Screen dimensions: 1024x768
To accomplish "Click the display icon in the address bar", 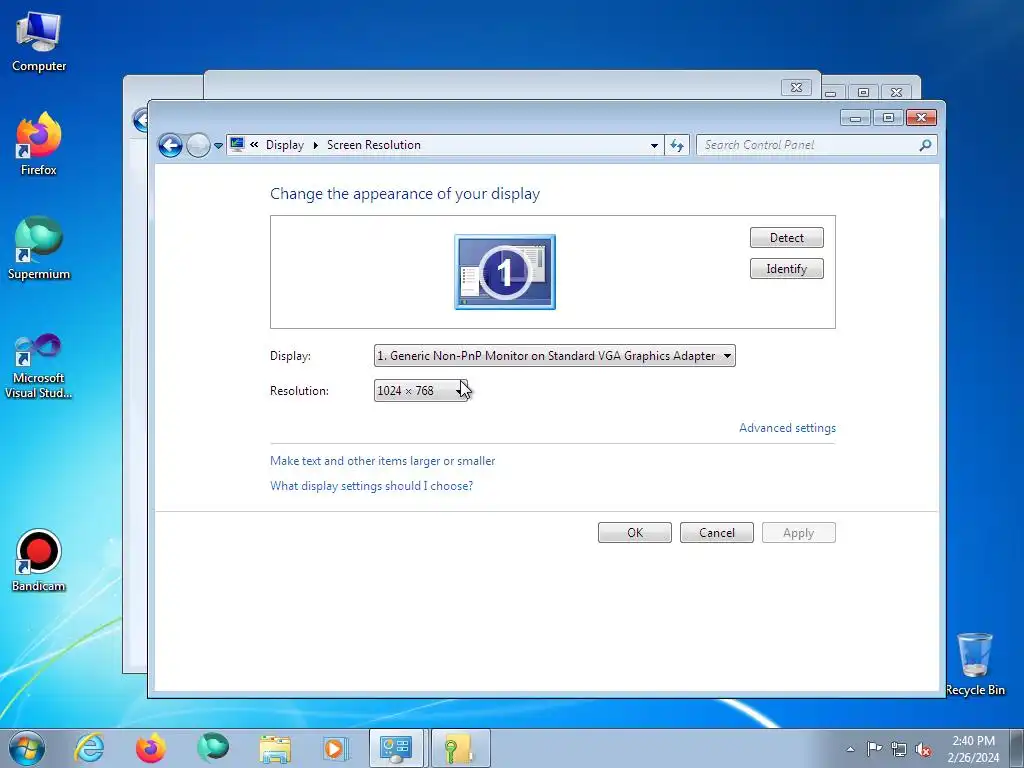I will (x=237, y=144).
